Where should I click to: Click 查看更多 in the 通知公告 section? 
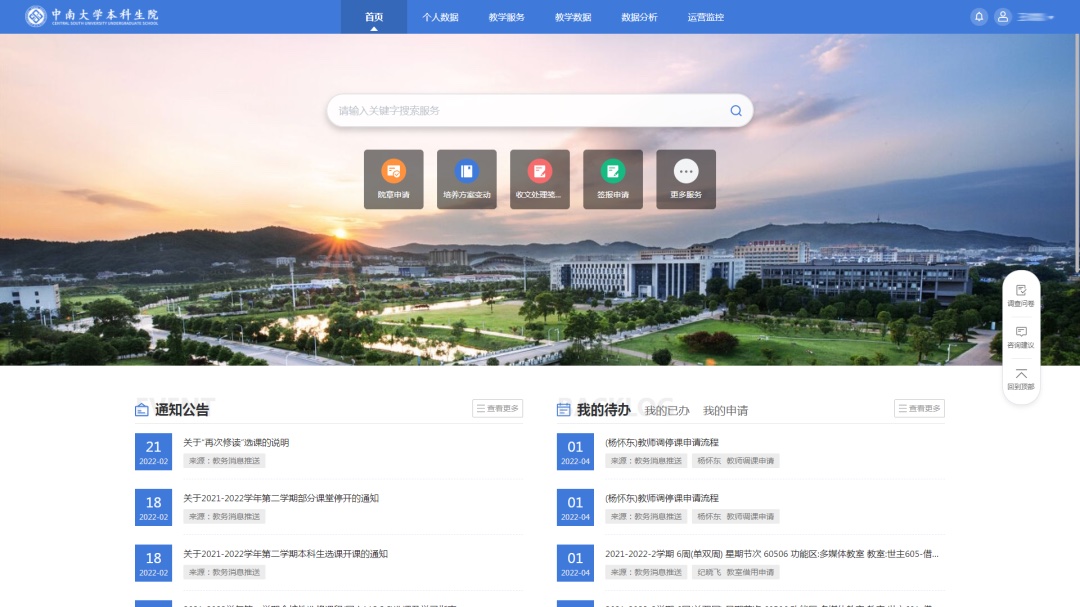tap(497, 408)
